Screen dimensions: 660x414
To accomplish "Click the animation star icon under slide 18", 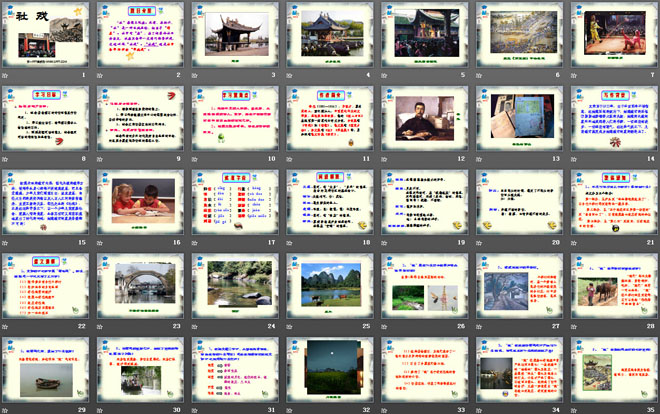I will [x=289, y=243].
